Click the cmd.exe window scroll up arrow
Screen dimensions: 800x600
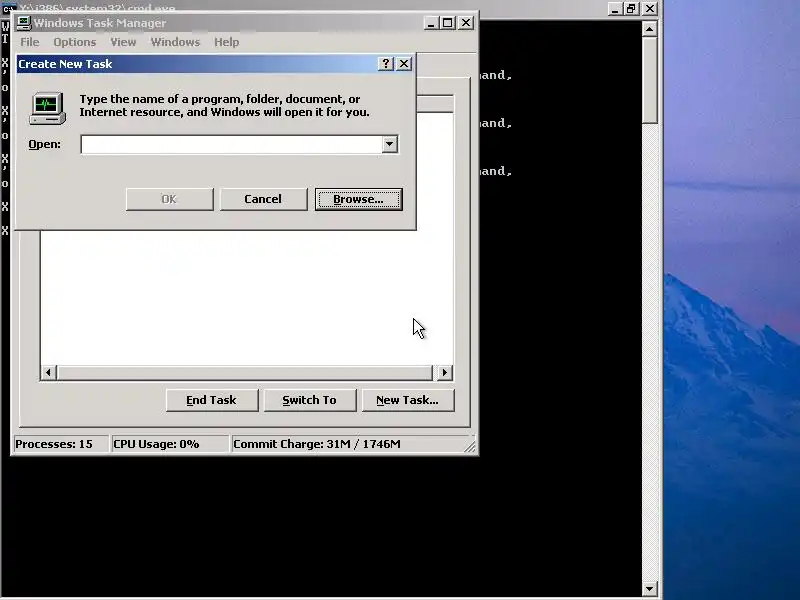point(649,29)
